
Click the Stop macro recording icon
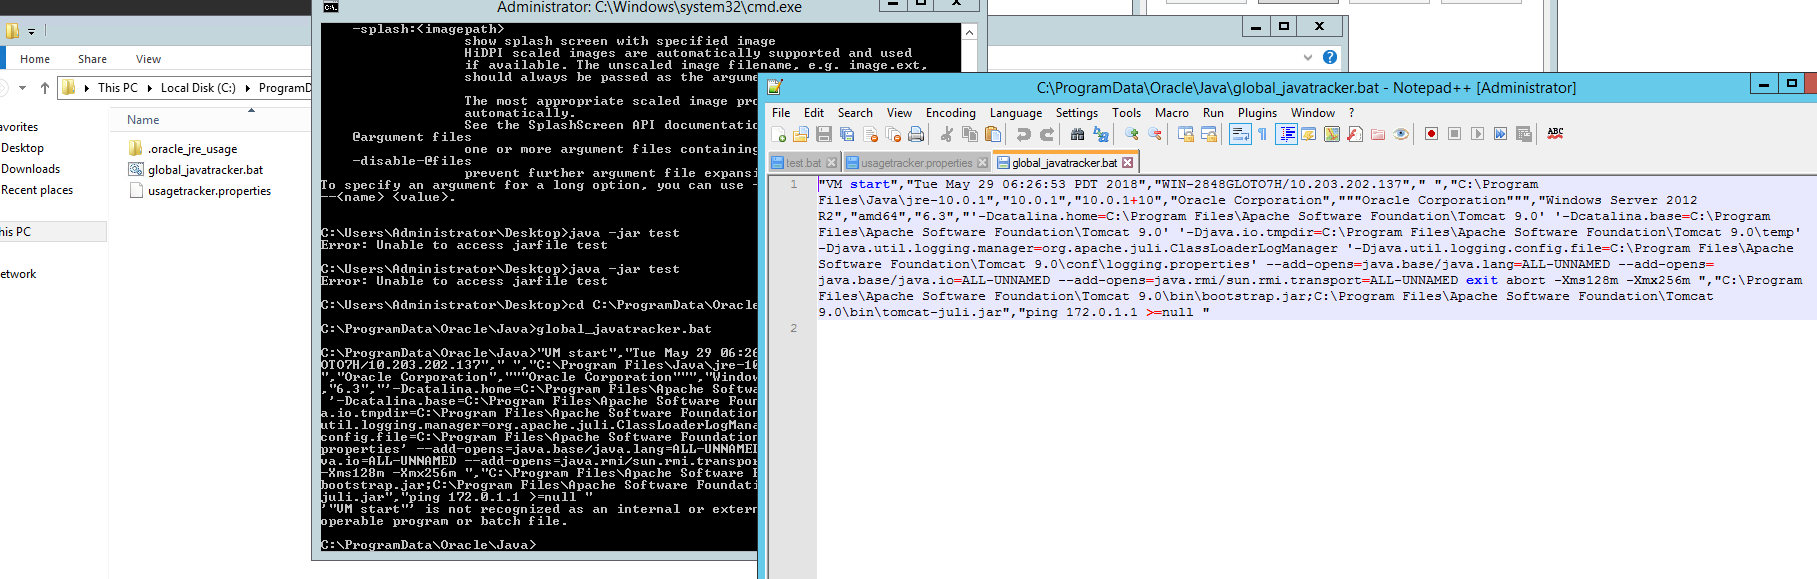[x=1454, y=134]
